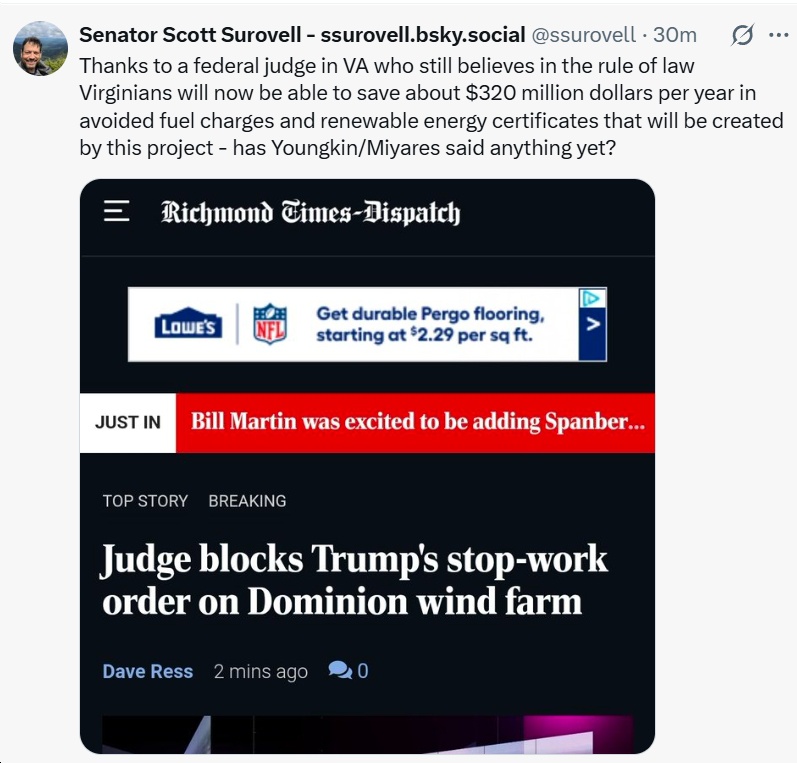Click the Grok circle-slash icon
The width and height of the screenshot is (797, 763).
coord(742,36)
